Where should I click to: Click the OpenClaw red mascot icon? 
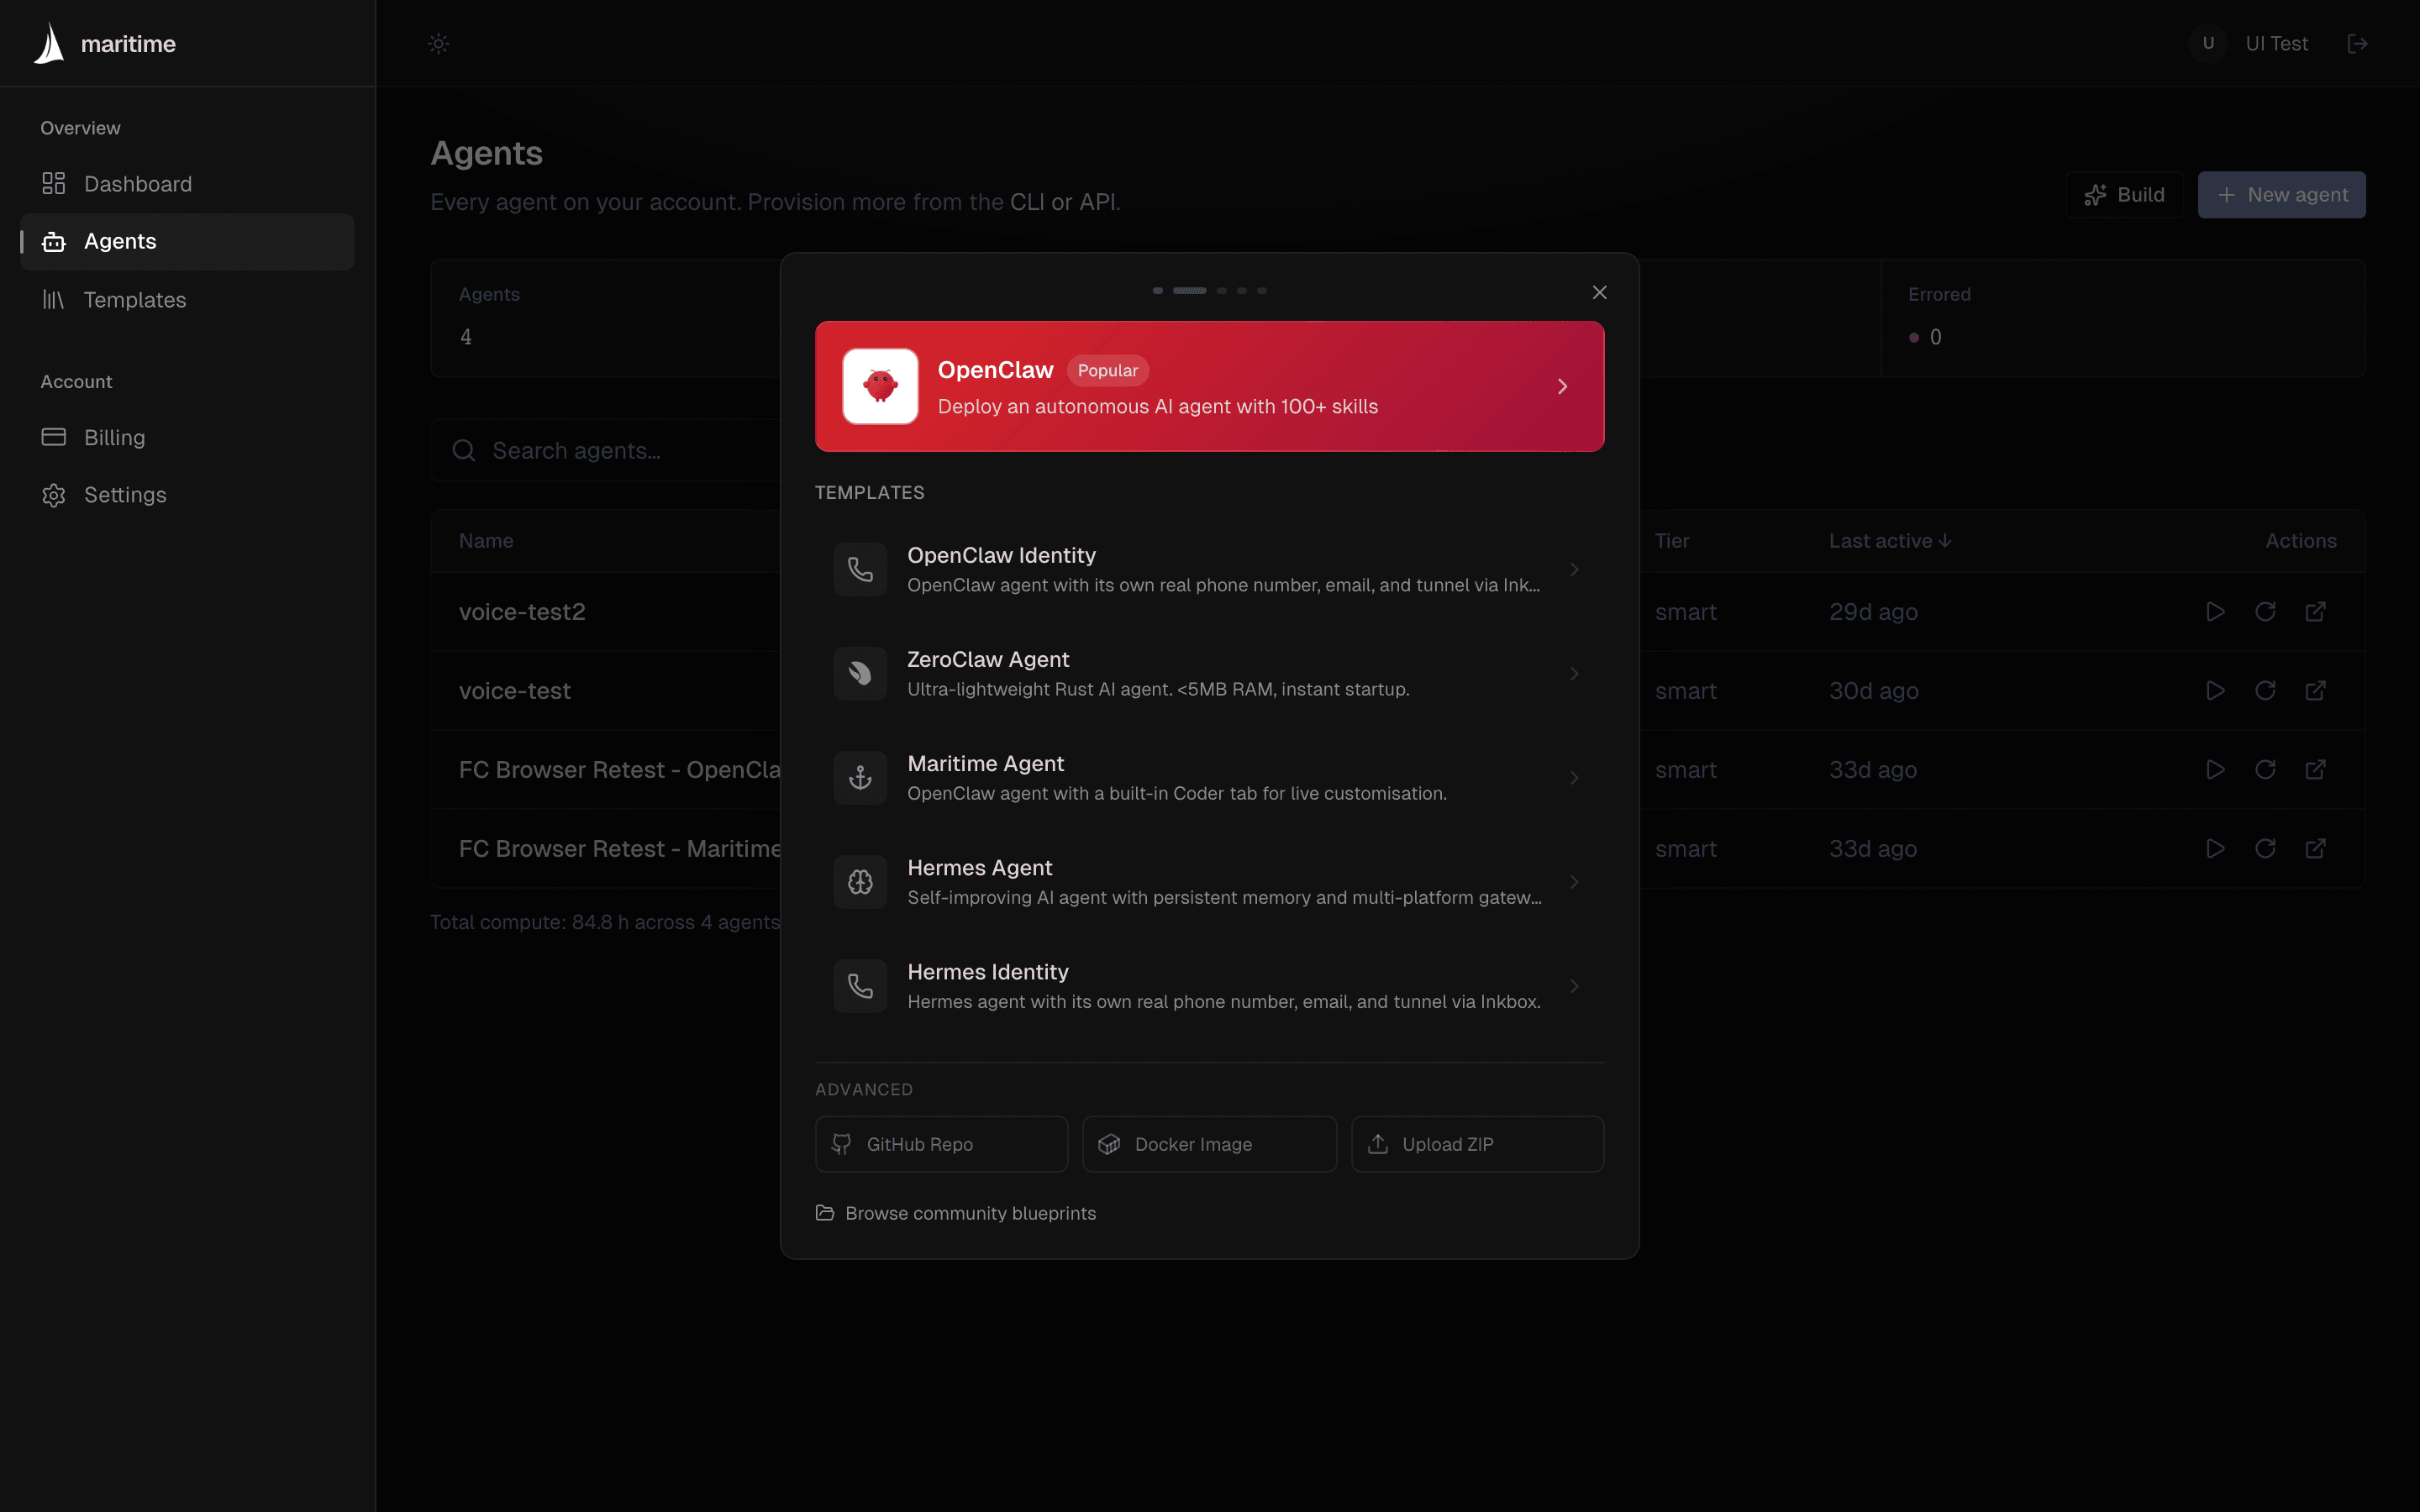[x=880, y=386]
